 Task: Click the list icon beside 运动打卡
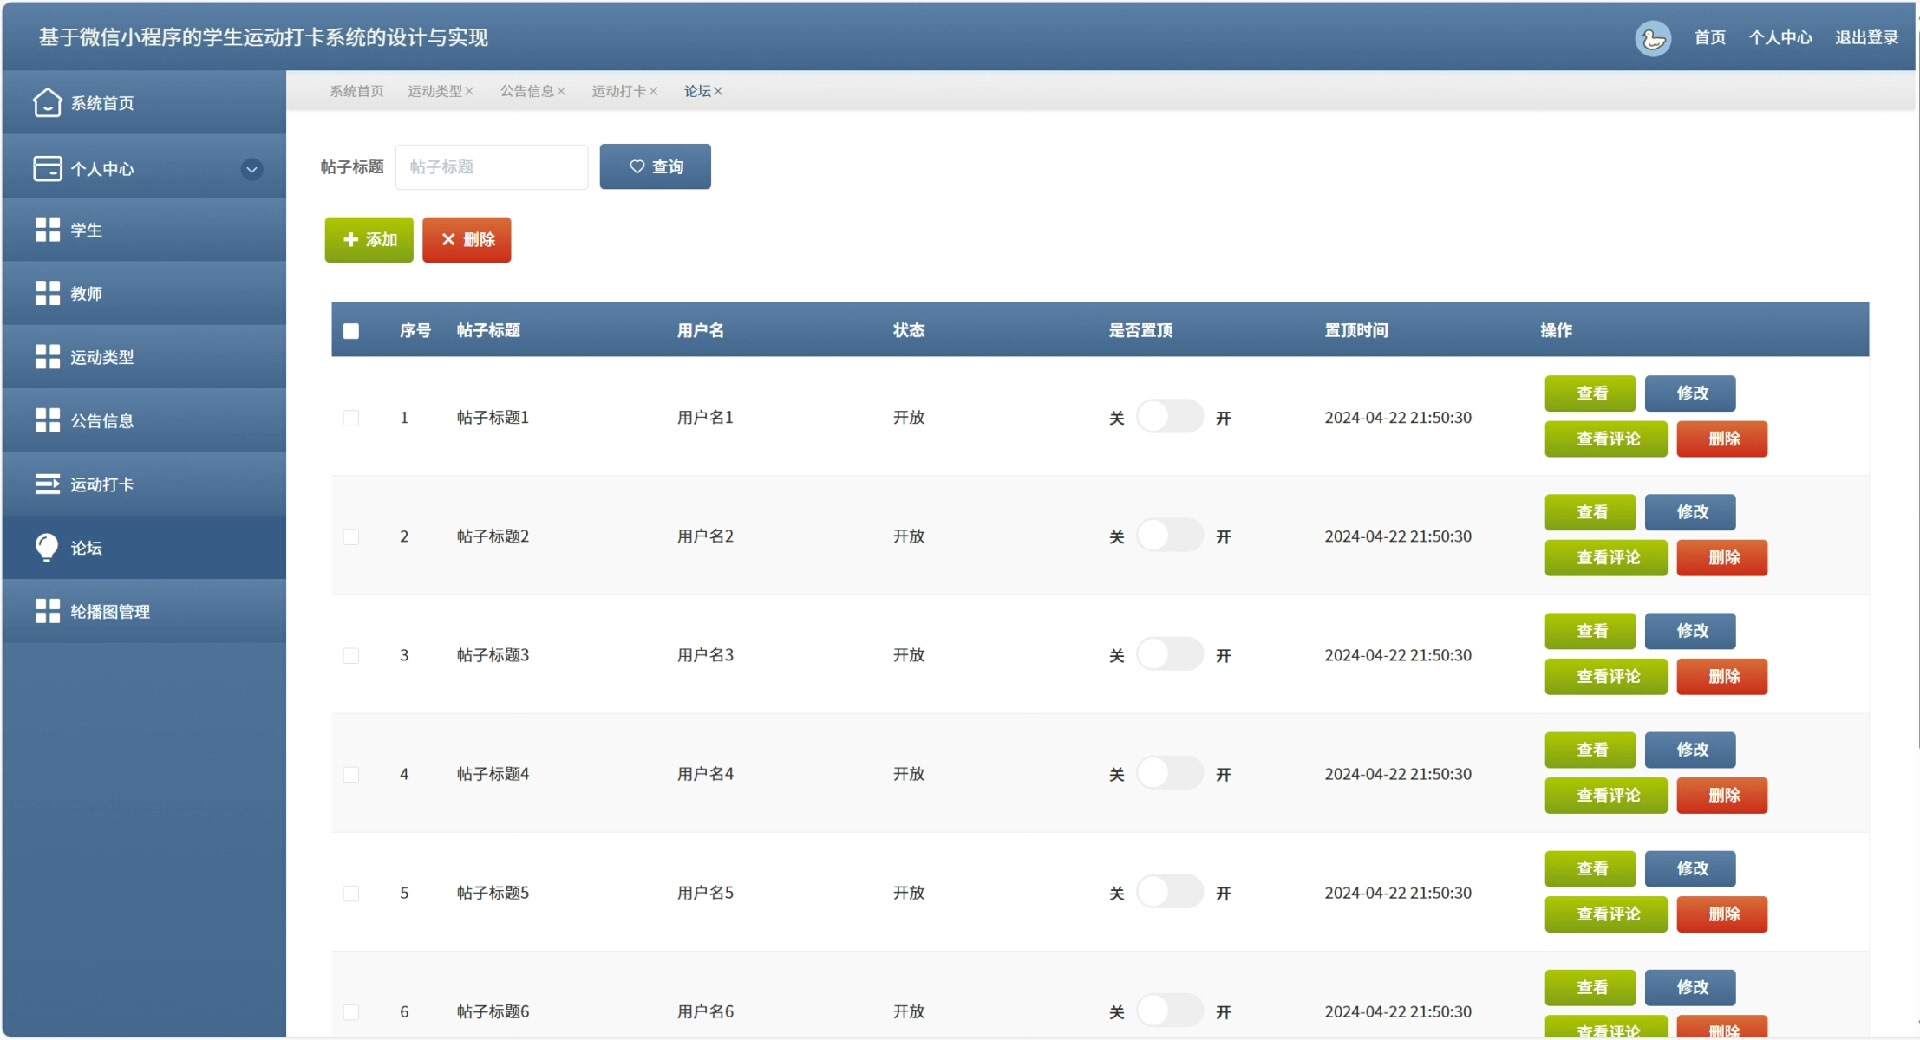[47, 484]
